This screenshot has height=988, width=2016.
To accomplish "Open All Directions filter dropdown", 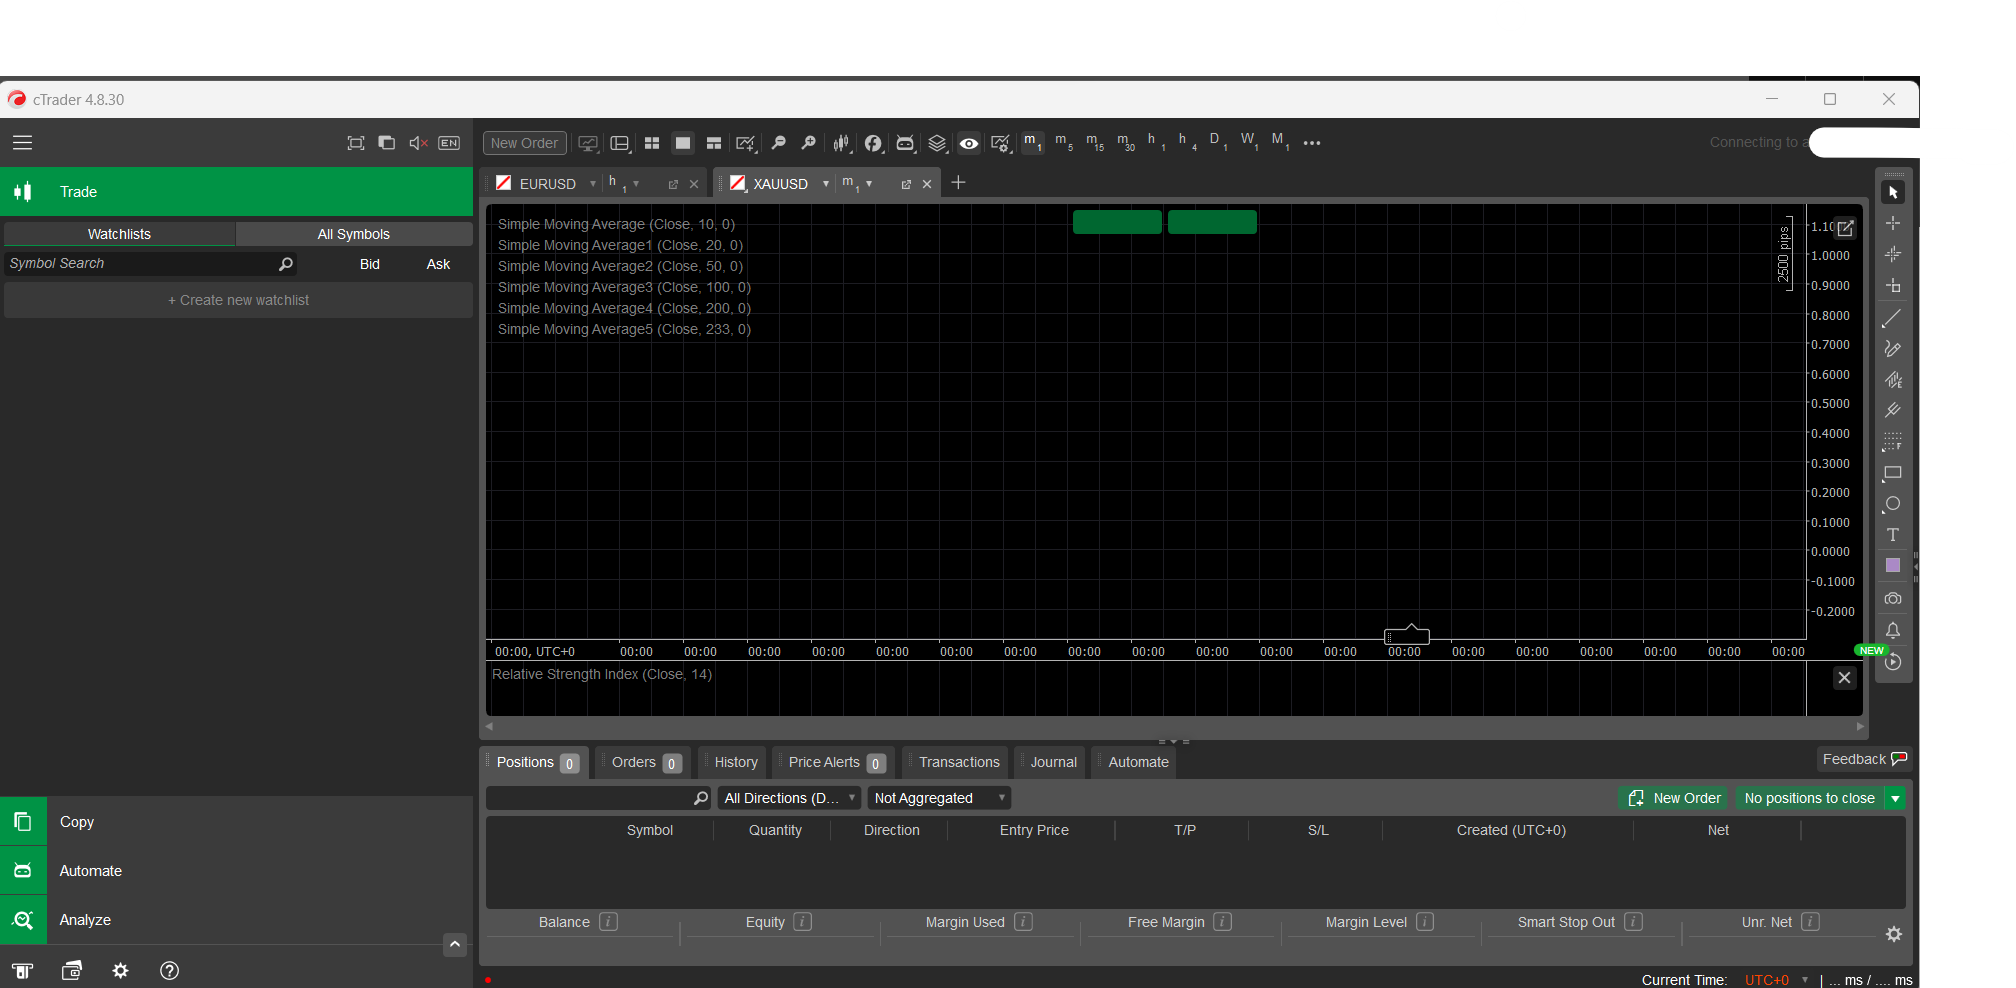I will [789, 798].
